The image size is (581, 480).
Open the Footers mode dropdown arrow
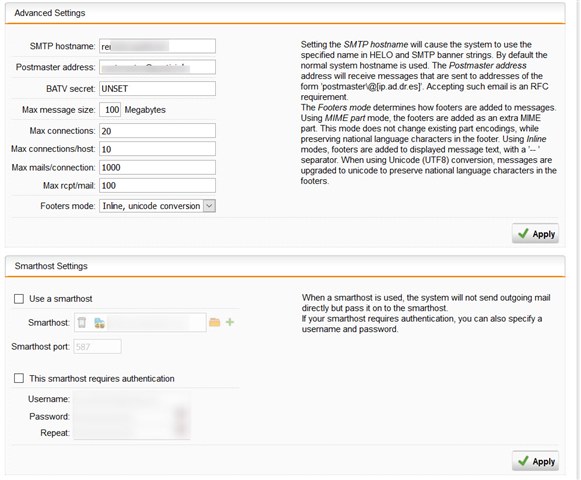tap(209, 206)
